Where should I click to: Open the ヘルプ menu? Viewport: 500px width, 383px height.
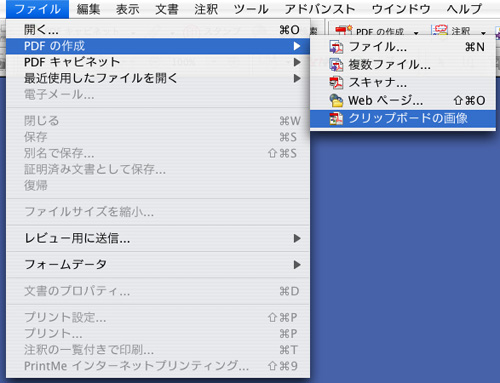click(464, 9)
